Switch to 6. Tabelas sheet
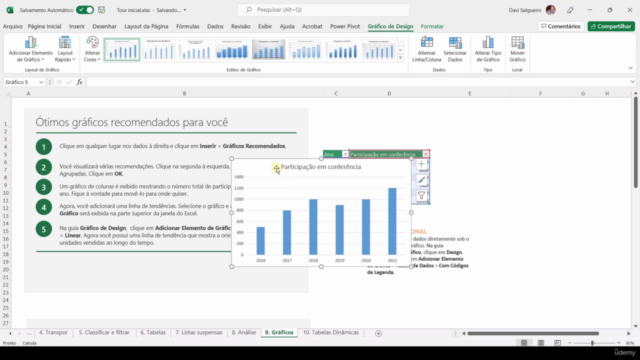This screenshot has width=640, height=360. [x=153, y=333]
